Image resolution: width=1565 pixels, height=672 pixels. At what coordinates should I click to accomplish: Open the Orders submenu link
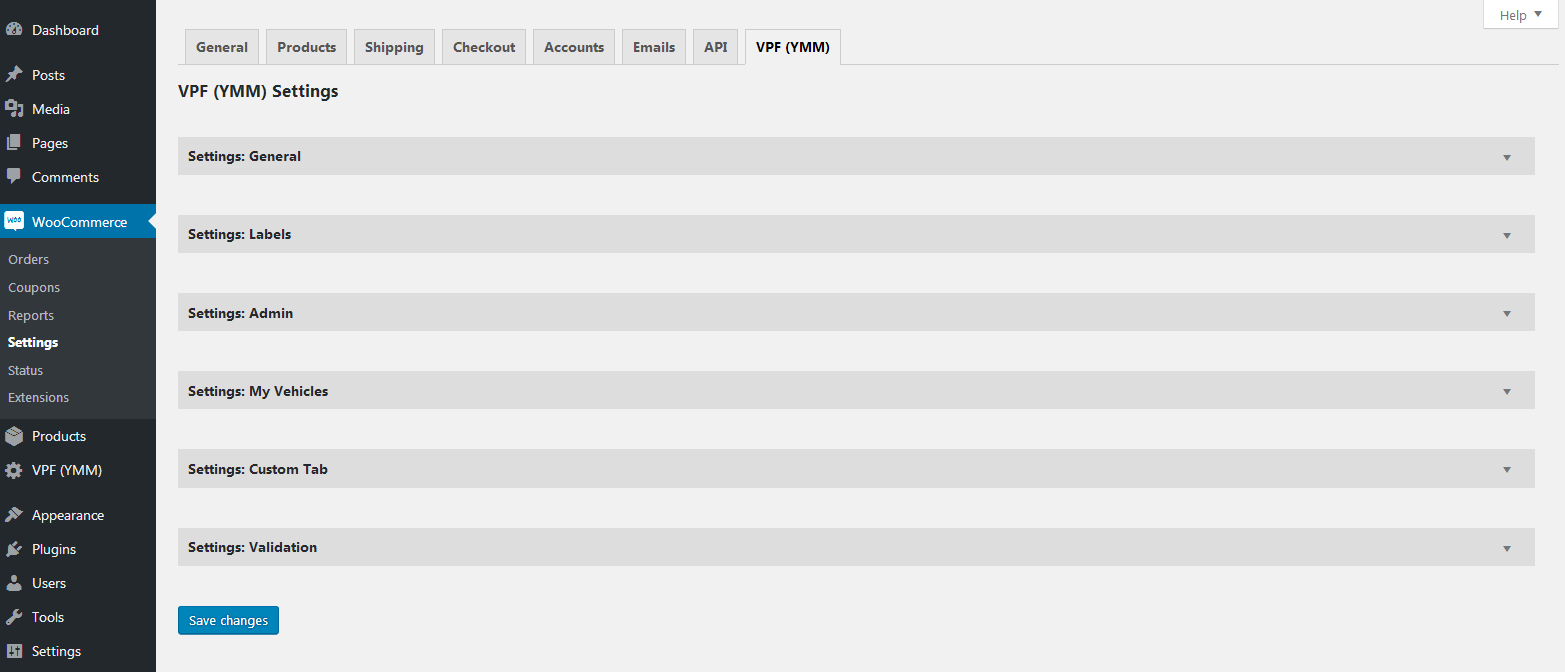coord(28,259)
